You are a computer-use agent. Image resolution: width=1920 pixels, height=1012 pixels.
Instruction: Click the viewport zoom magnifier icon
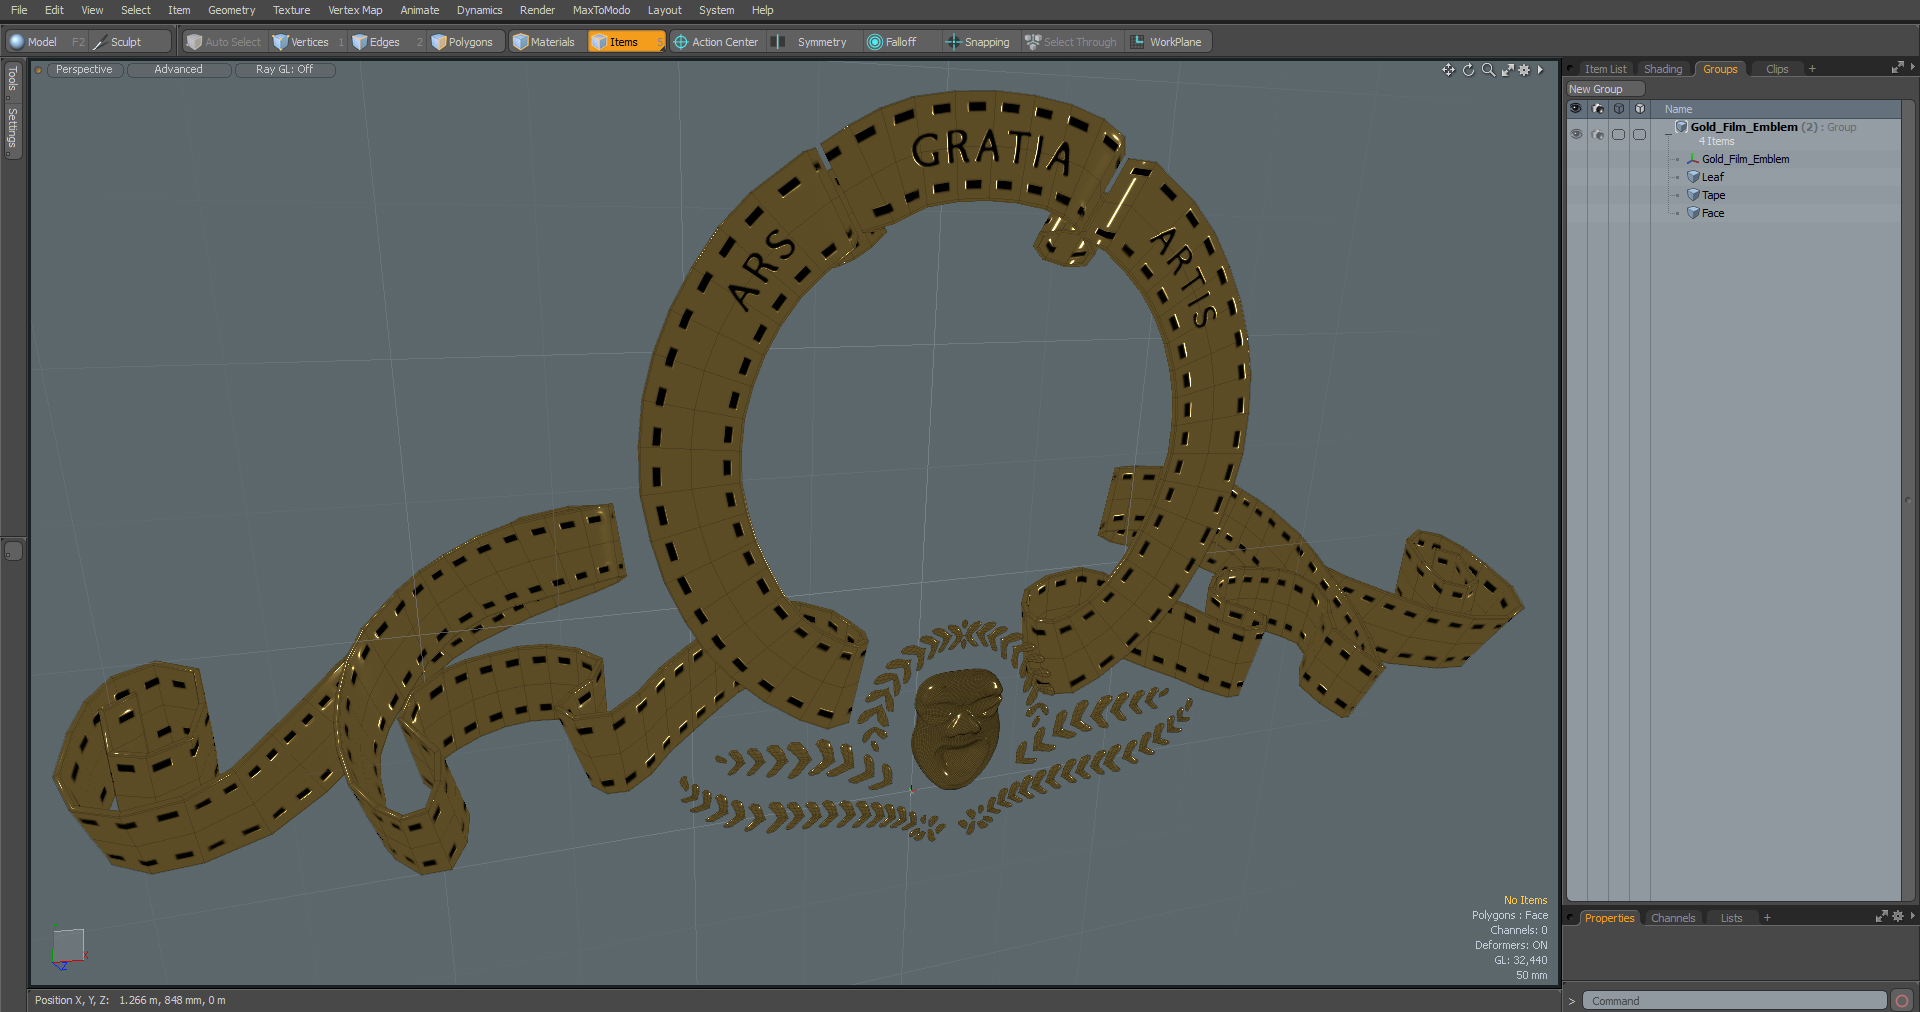(1488, 70)
